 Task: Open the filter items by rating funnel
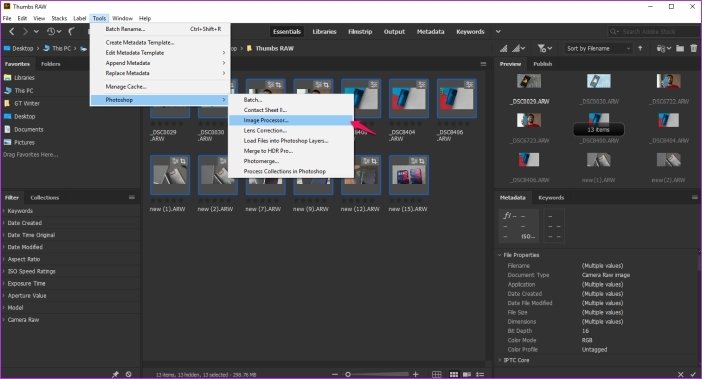tap(544, 48)
